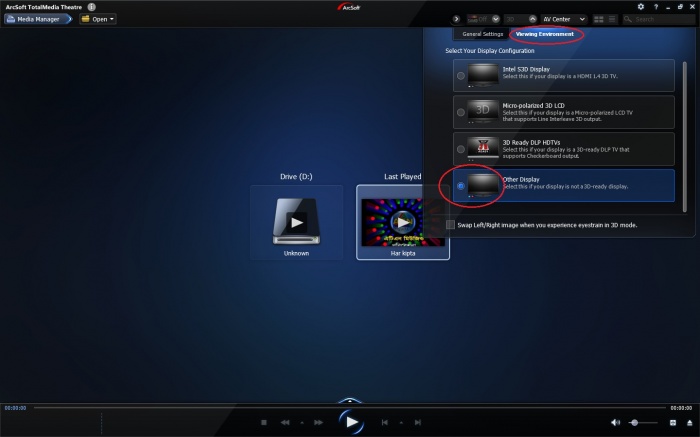Click the Stop button
Image resolution: width=700 pixels, height=437 pixels.
tap(264, 422)
